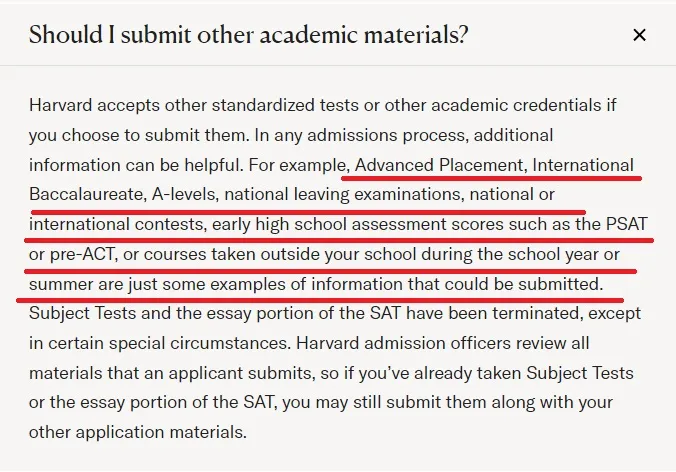The width and height of the screenshot is (676, 472).
Task: Click the underlined words "Advanced Placement"
Action: (x=439, y=164)
